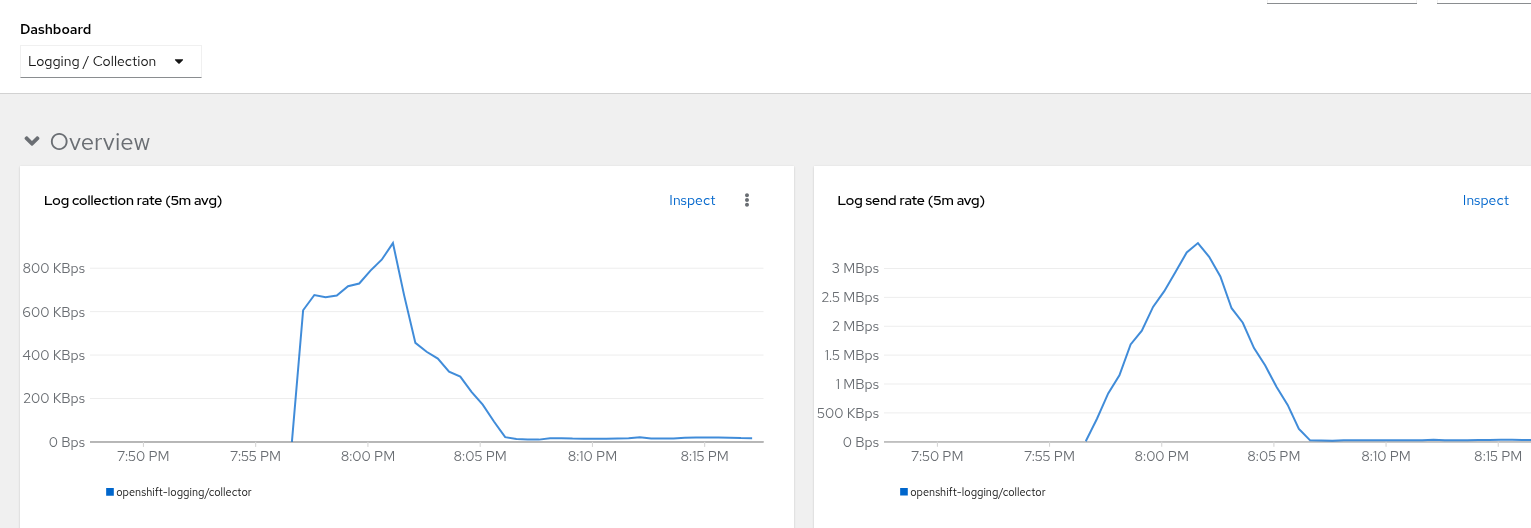Viewport: 1531px width, 528px height.
Task: Click the caret arrow in dashboard selector
Action: pos(179,61)
